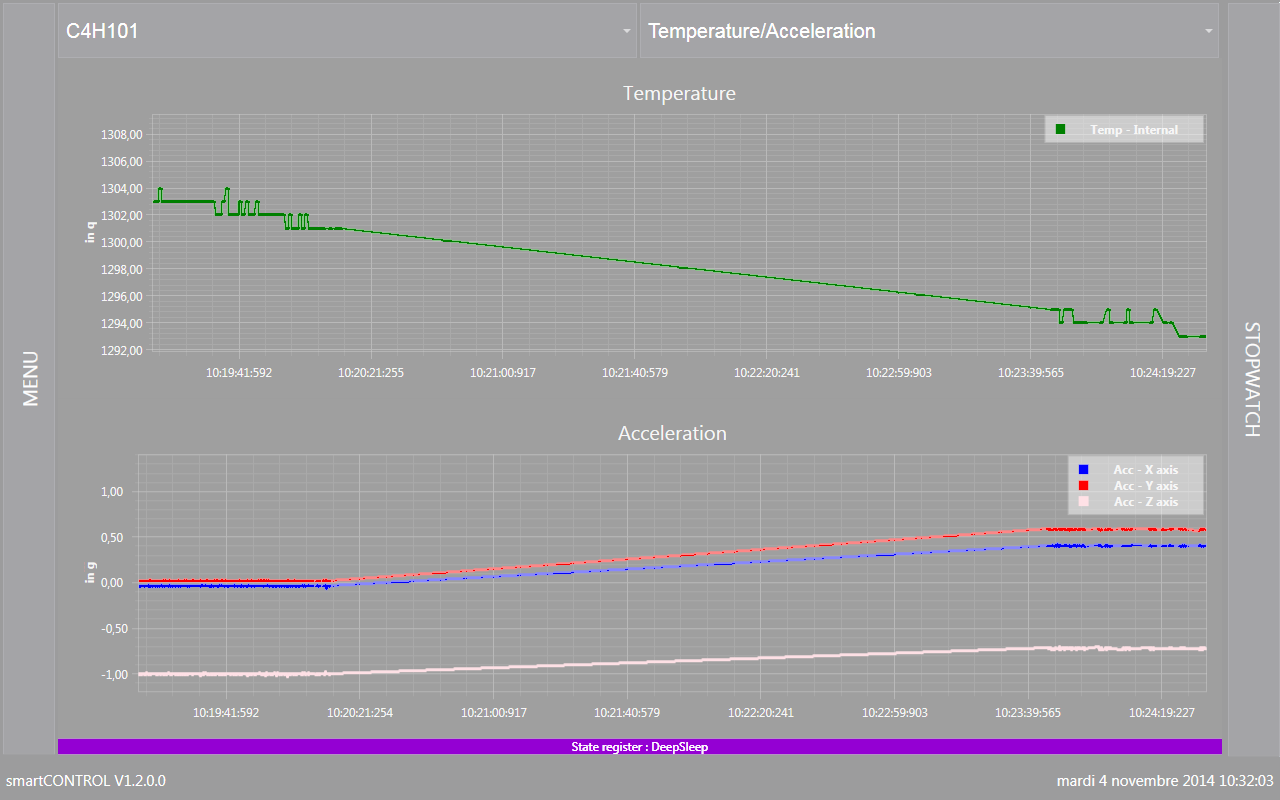Viewport: 1280px width, 800px height.
Task: Click the 'smartCONTROL V1.2.0.0' version text
Action: (86, 780)
